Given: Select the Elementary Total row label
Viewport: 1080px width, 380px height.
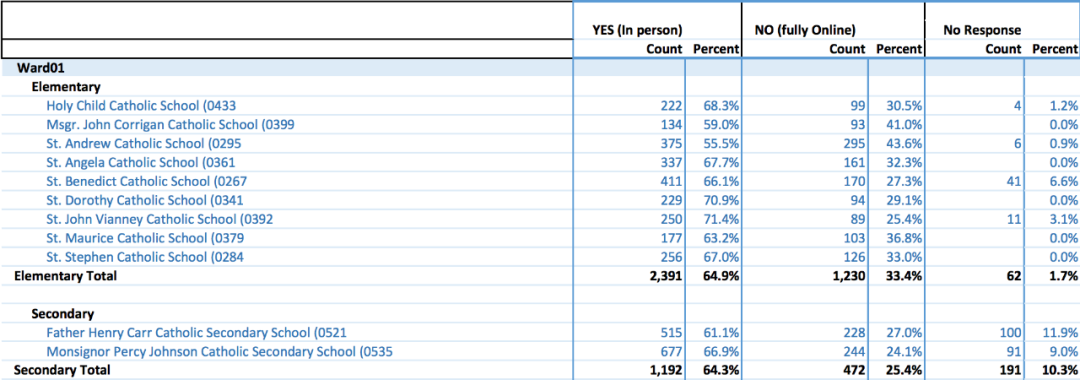Looking at the screenshot, I should (x=65, y=276).
